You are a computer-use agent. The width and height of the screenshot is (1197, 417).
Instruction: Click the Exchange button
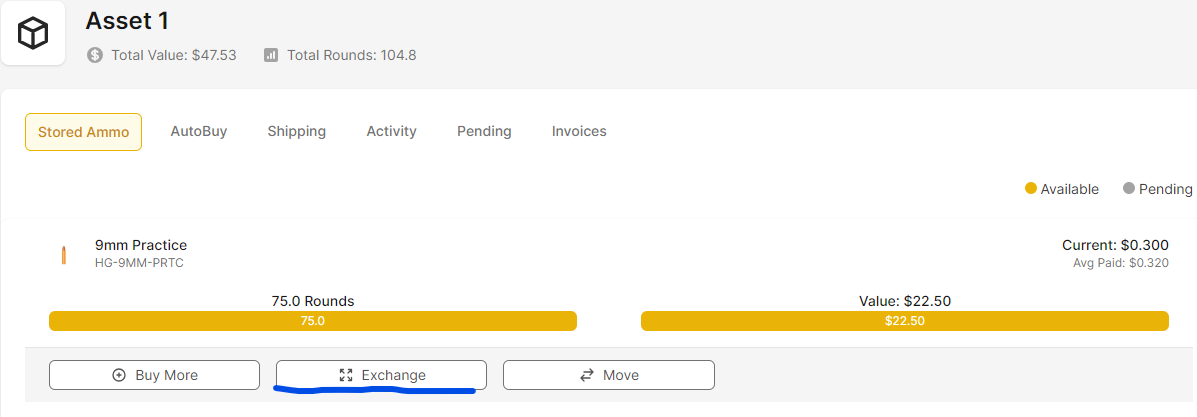[381, 375]
